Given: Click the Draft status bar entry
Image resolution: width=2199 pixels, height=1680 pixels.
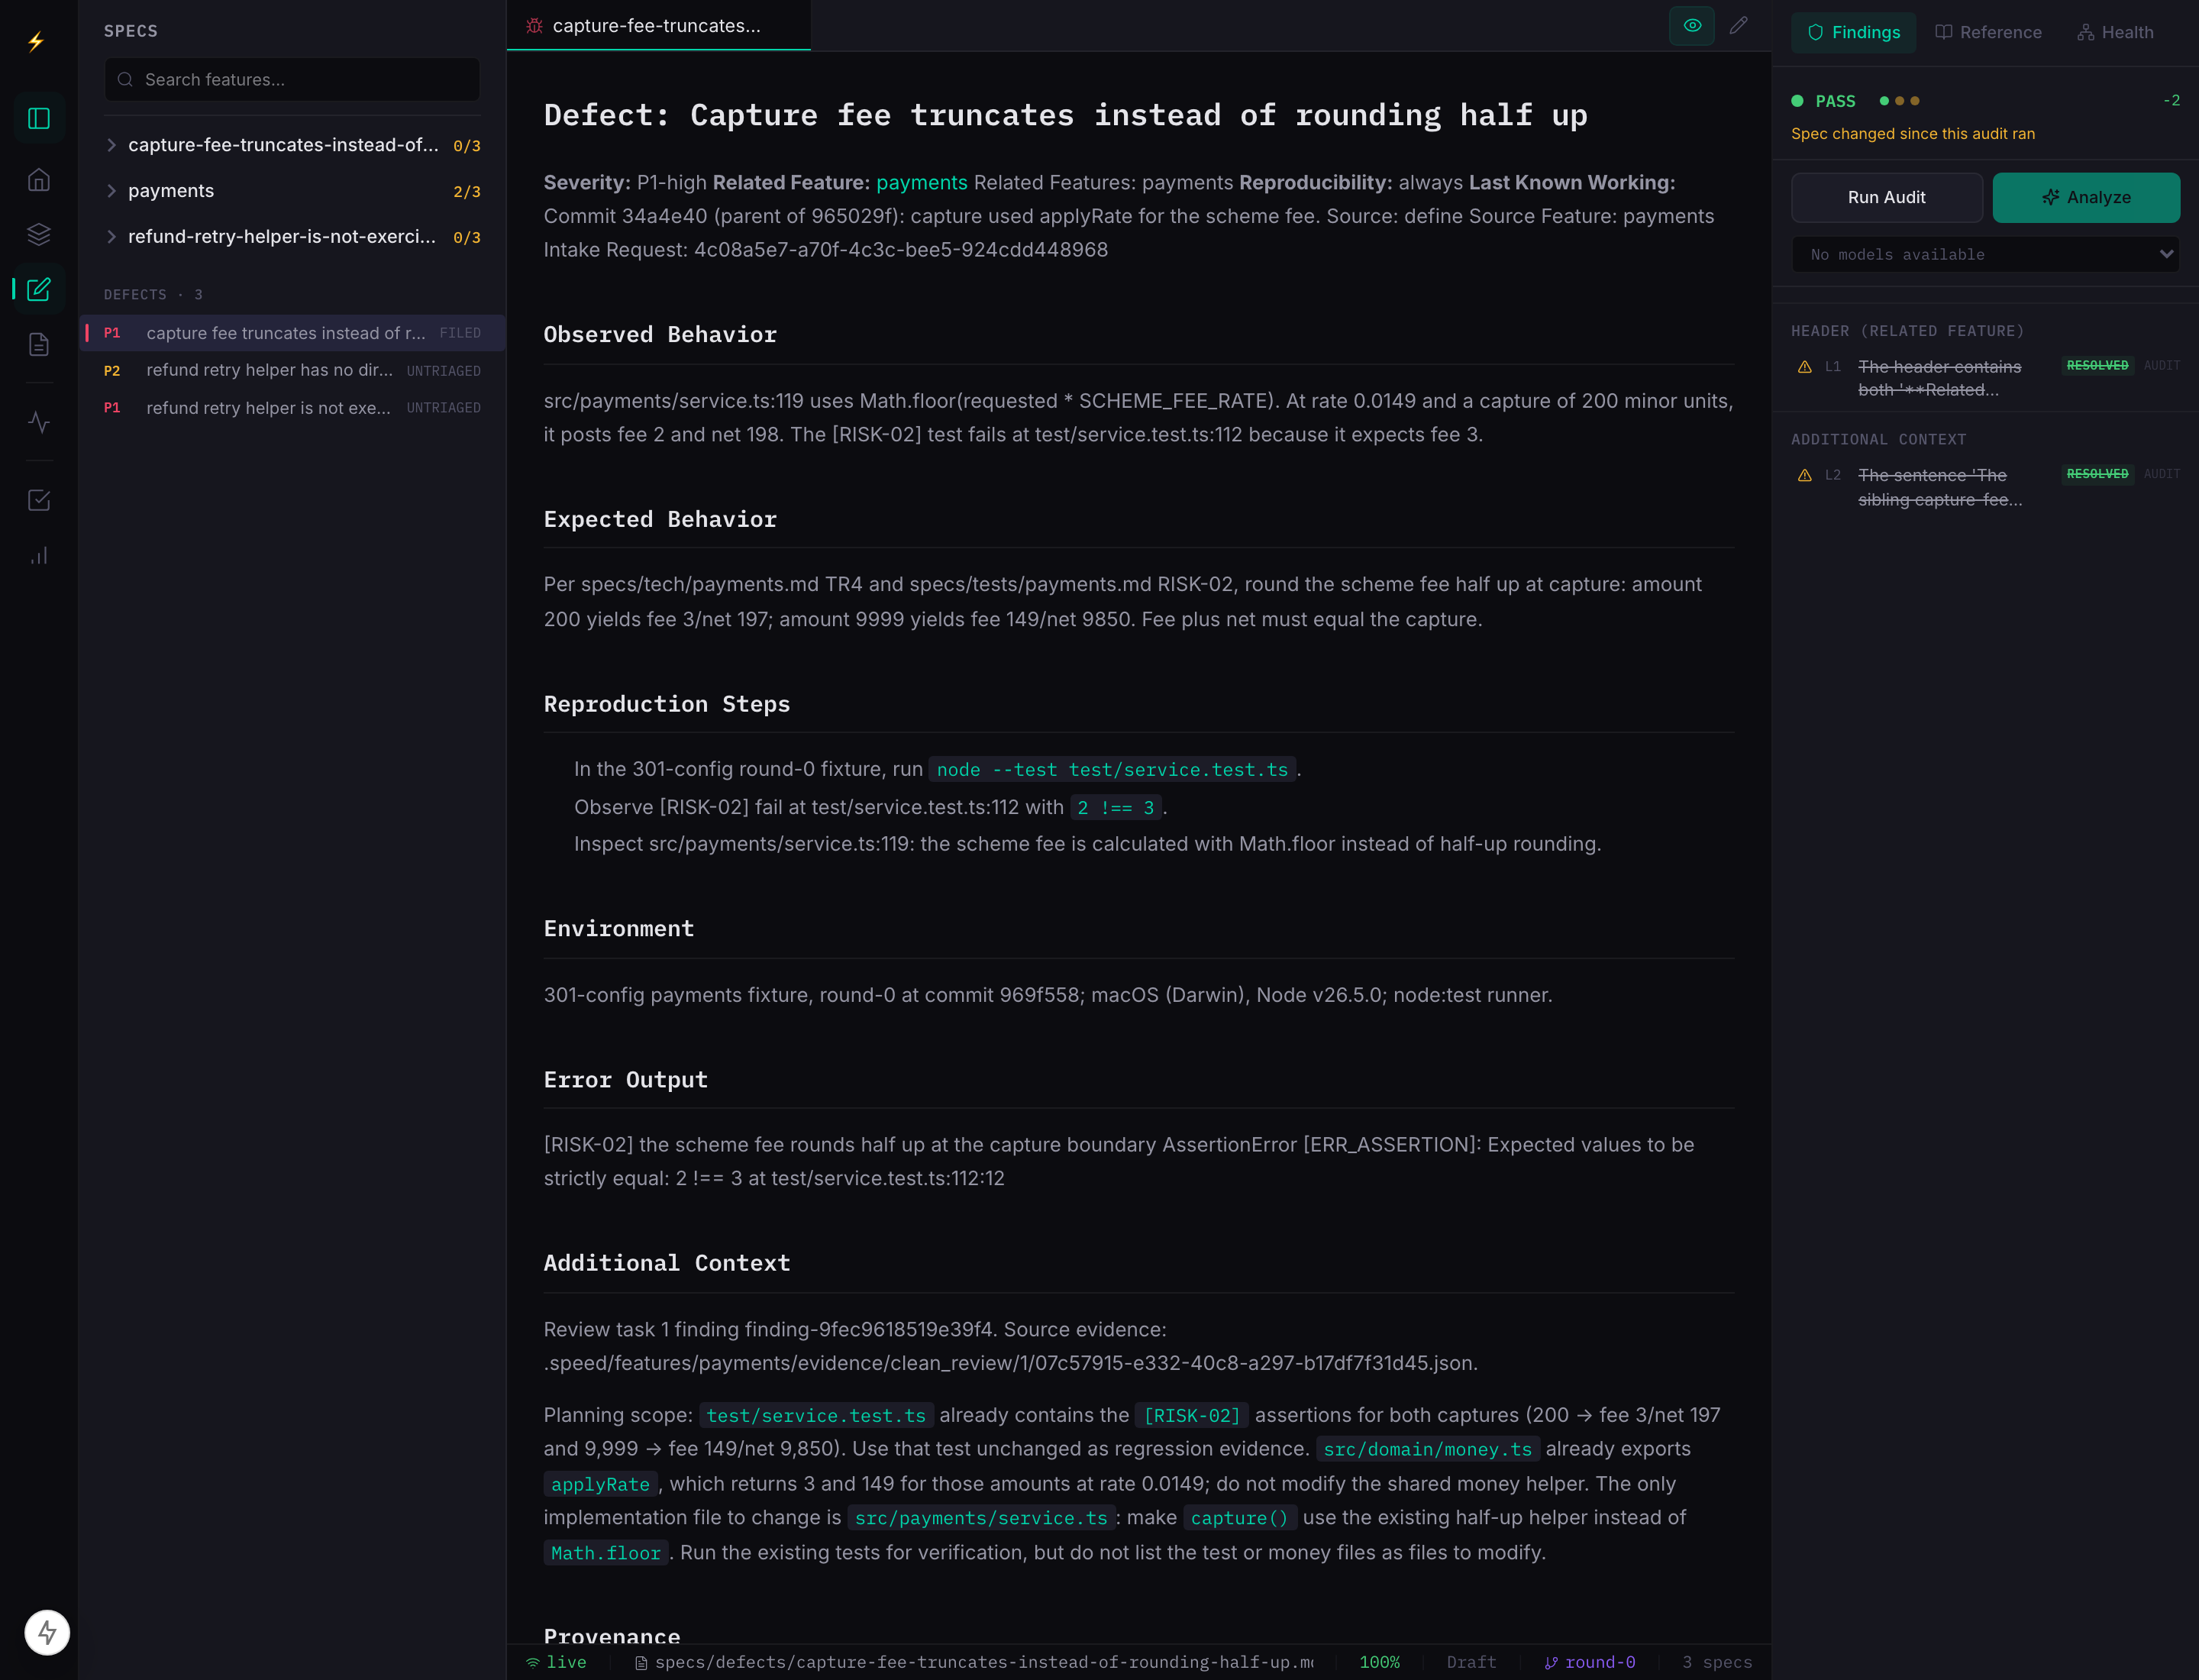Looking at the screenshot, I should (1471, 1662).
